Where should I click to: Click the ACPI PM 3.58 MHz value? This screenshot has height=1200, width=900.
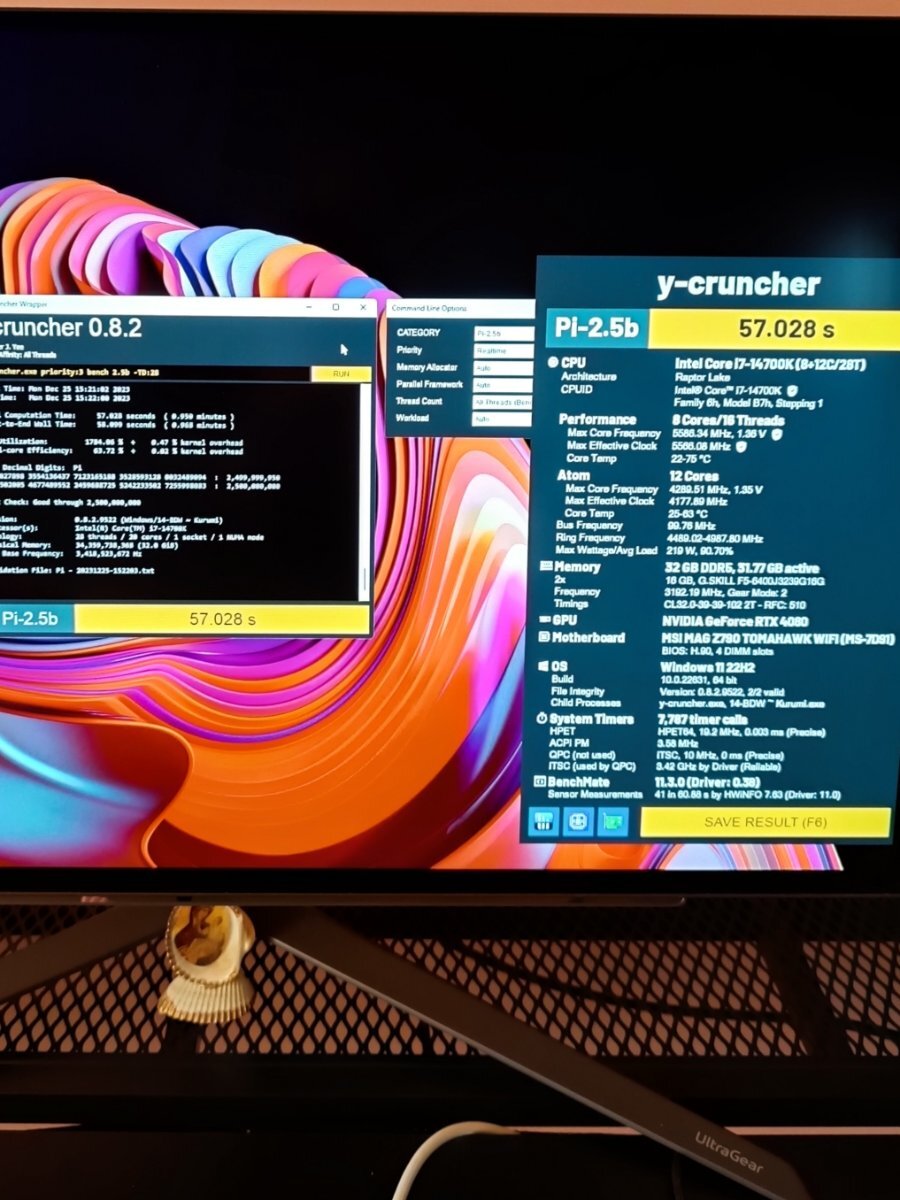(x=677, y=744)
